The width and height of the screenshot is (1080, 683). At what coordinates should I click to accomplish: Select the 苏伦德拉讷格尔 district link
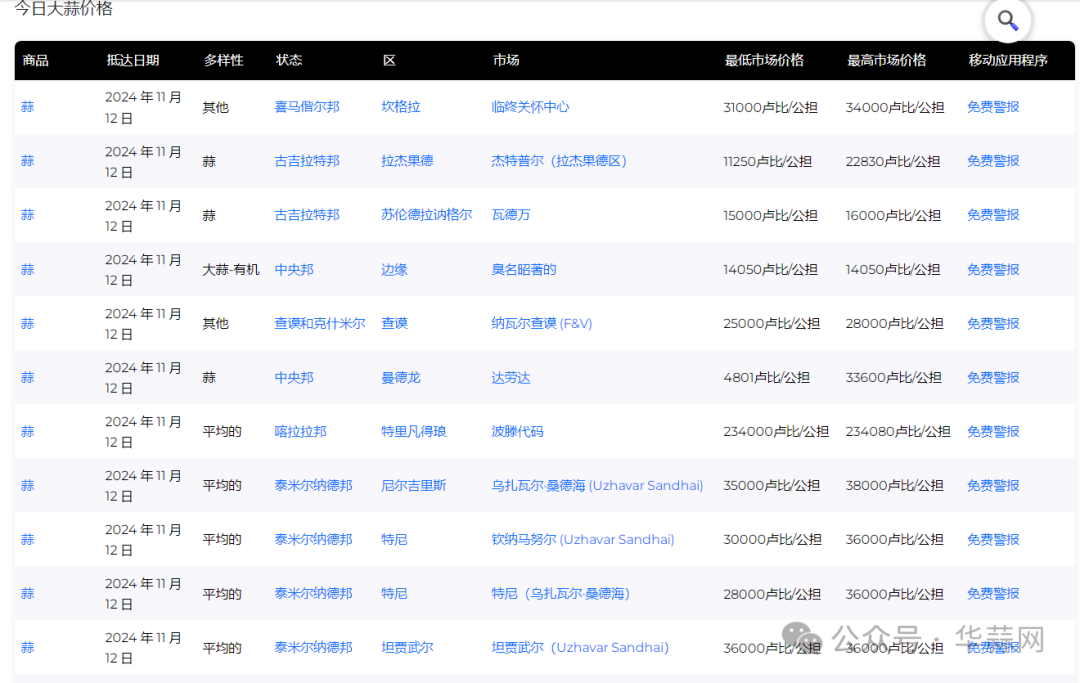426,215
